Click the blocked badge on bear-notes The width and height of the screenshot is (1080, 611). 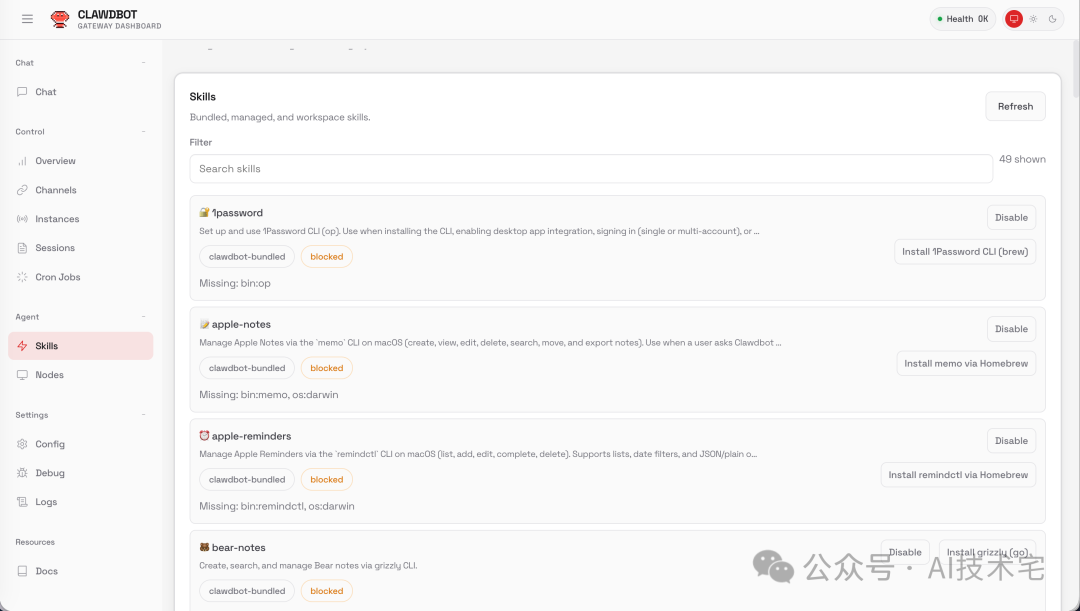326,591
